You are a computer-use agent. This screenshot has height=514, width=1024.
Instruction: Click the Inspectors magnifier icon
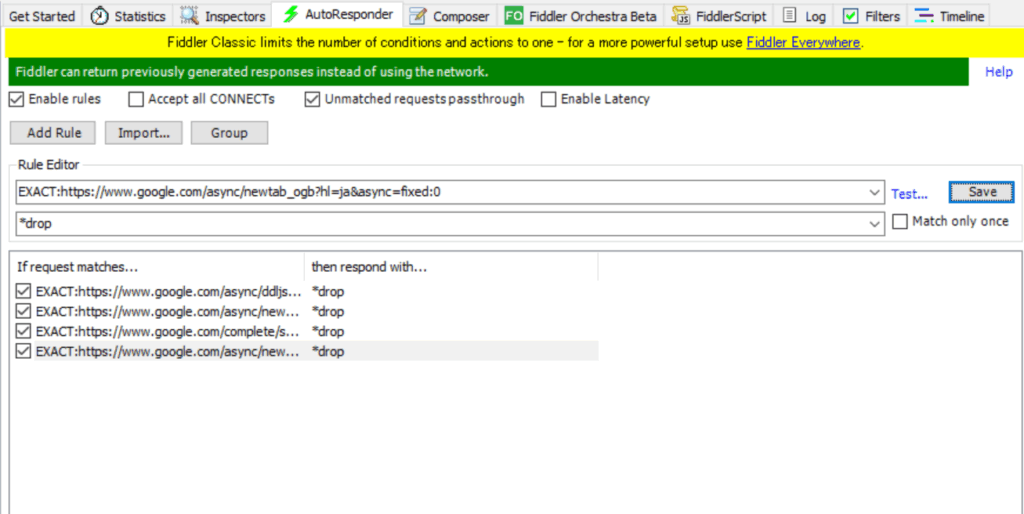tap(189, 16)
